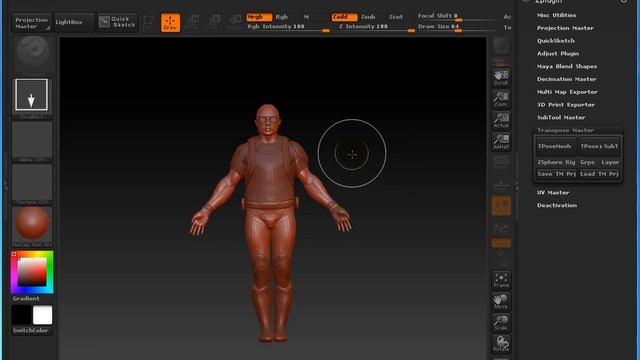Adjust the Draw Size slider

click(x=457, y=27)
